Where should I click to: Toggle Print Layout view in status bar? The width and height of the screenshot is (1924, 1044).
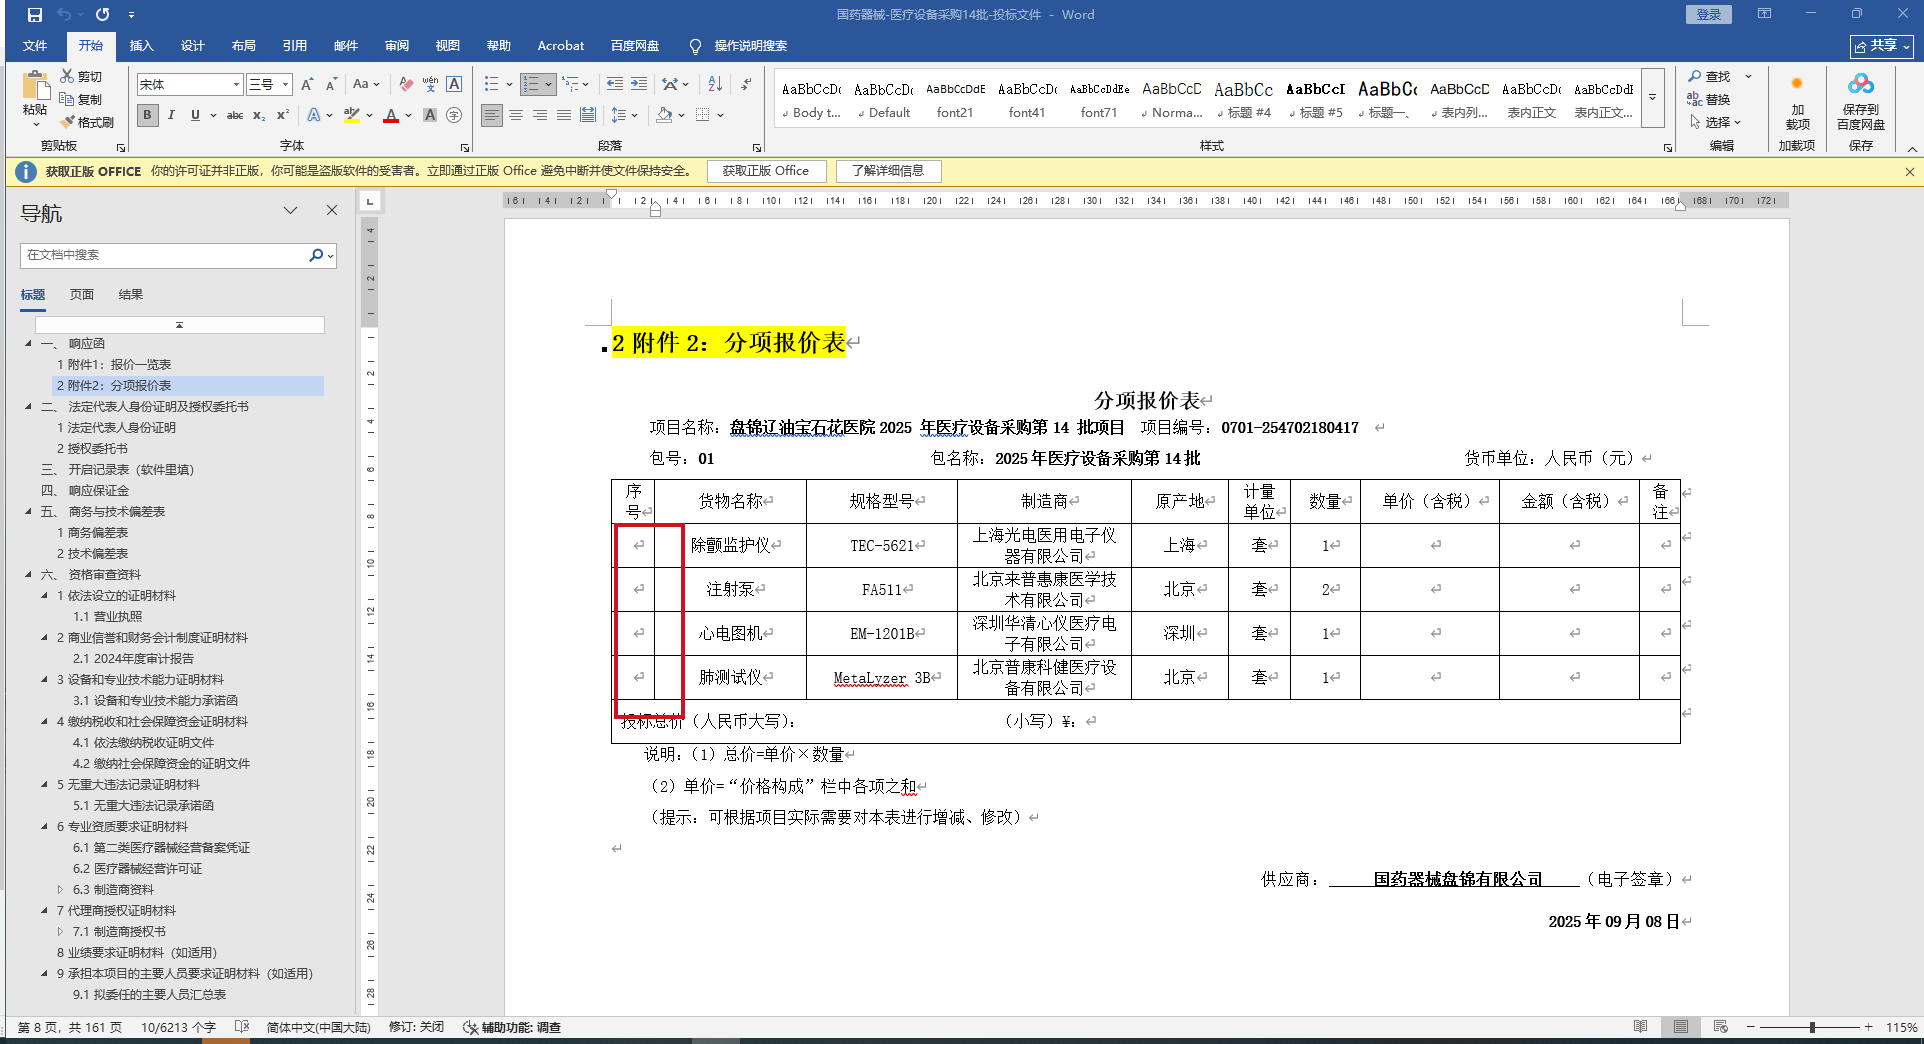(x=1681, y=1027)
